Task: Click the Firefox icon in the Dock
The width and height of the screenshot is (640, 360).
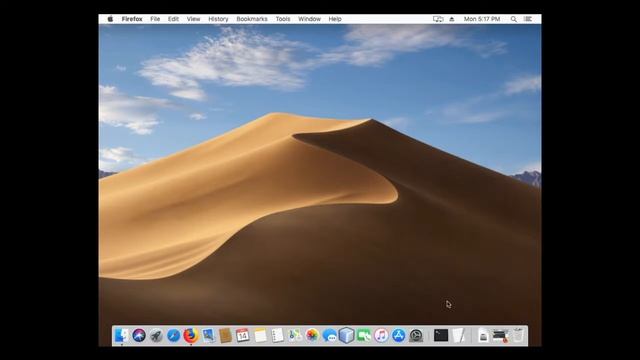Action: 191,336
